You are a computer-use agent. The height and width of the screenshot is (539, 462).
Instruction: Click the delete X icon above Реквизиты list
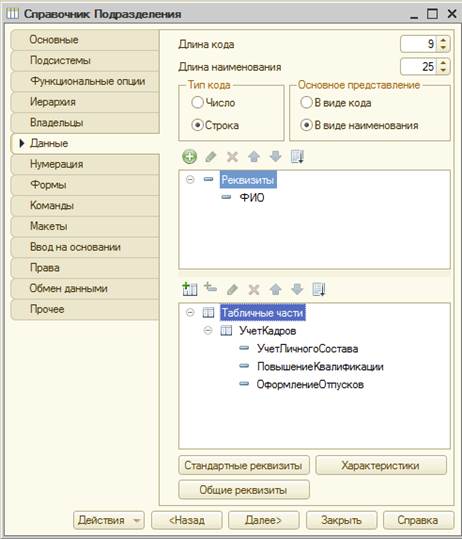click(x=232, y=157)
